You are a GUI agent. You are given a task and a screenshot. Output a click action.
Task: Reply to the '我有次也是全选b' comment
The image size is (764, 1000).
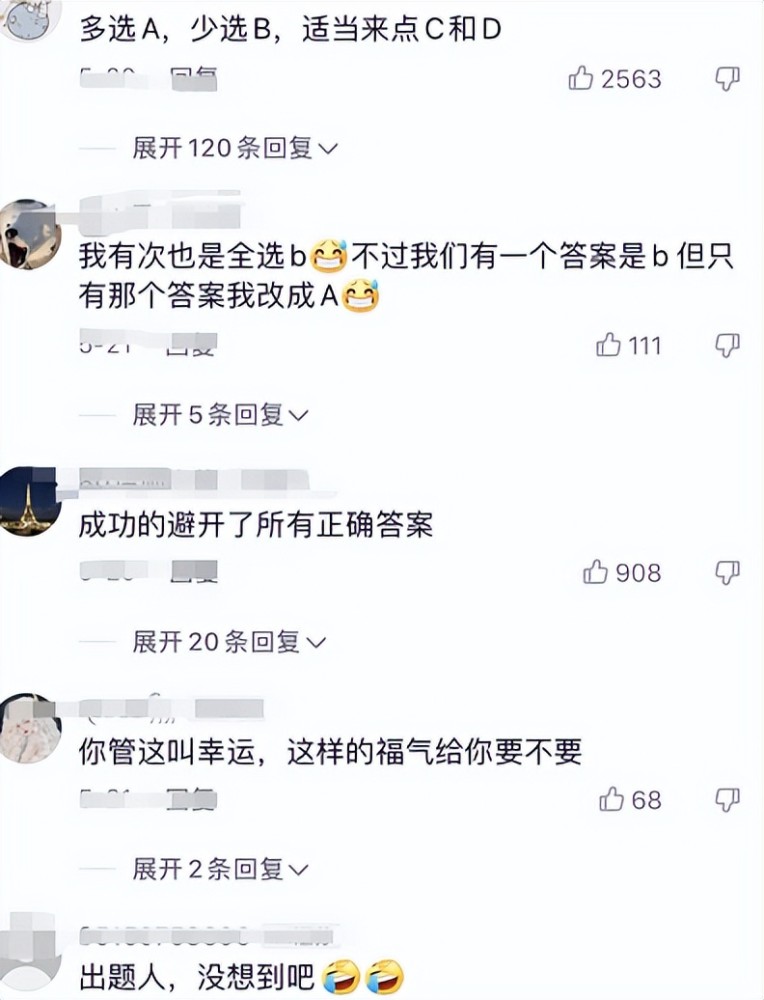coord(191,346)
